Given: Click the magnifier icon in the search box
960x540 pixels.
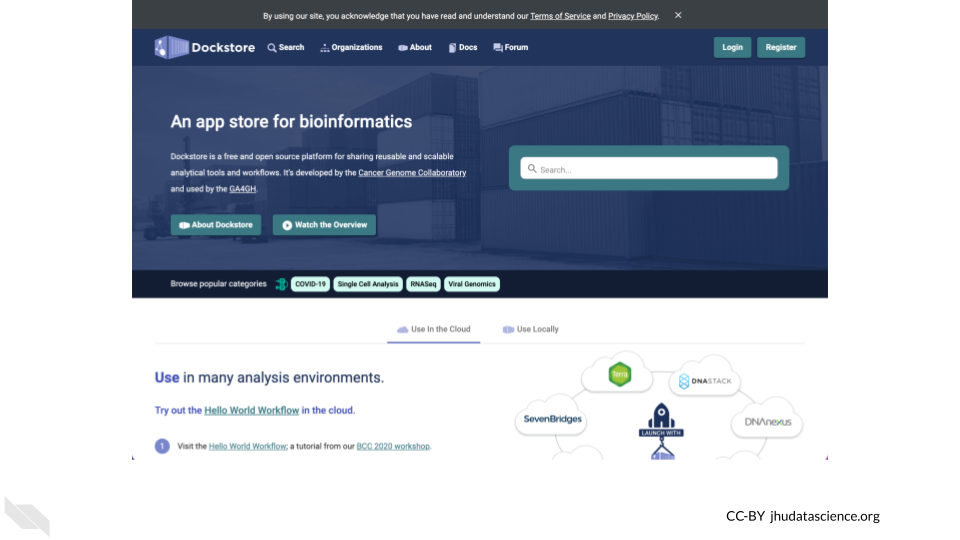Looking at the screenshot, I should click(532, 168).
